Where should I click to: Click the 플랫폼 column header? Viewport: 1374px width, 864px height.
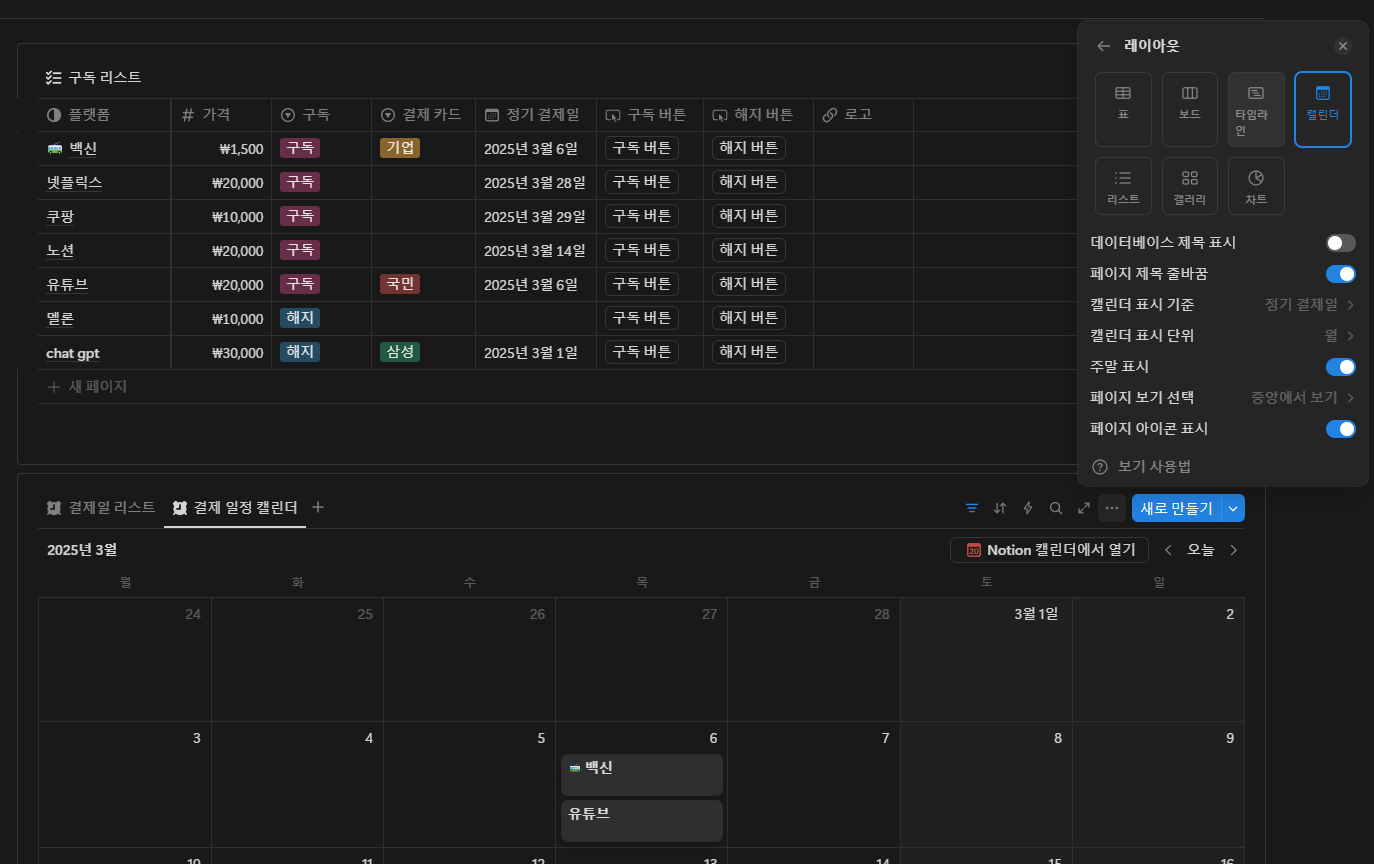[x=104, y=115]
